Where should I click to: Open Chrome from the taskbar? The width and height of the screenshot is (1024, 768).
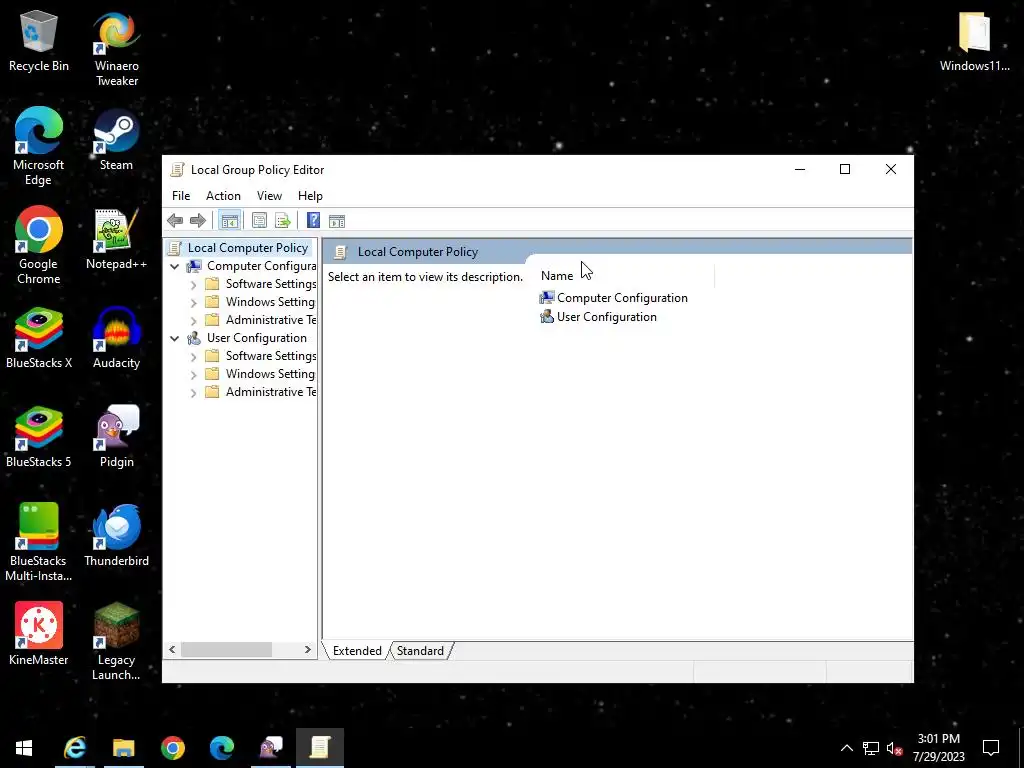tap(173, 748)
